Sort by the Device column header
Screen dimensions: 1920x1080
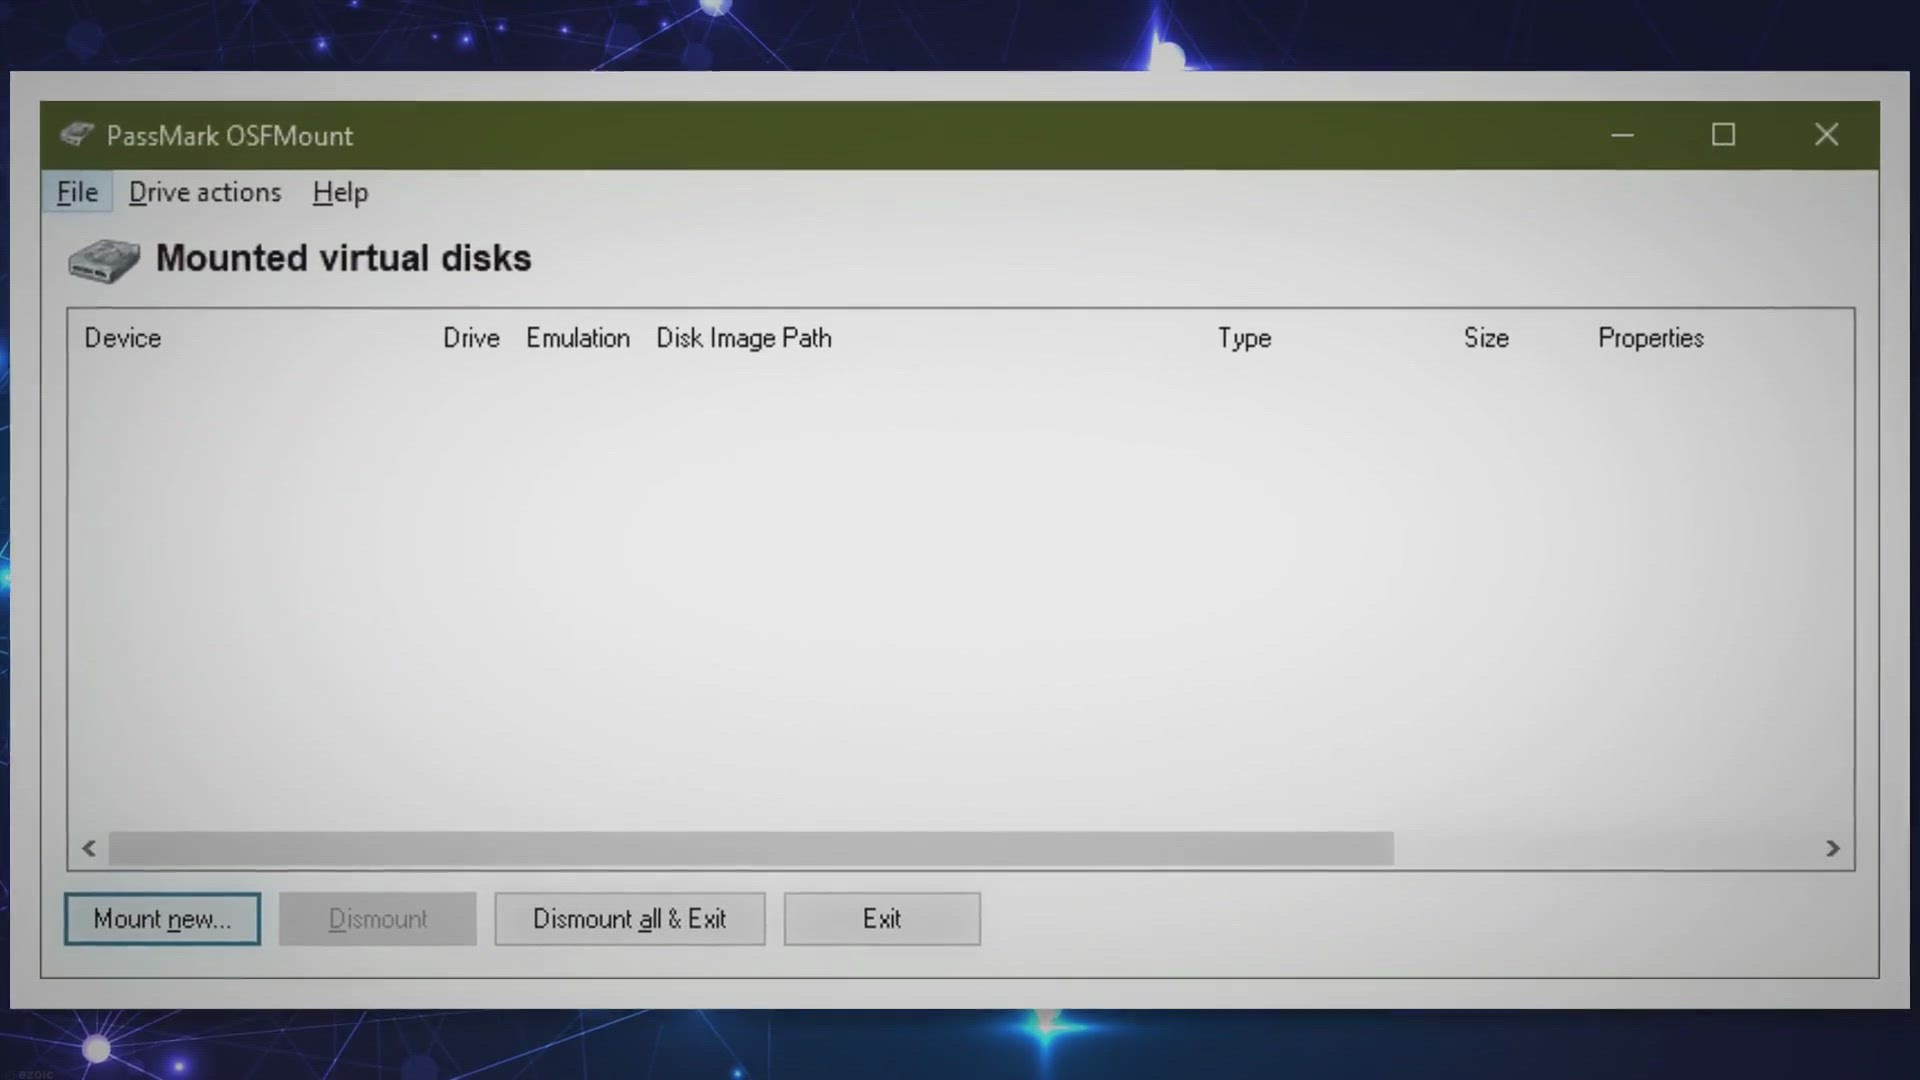(122, 338)
